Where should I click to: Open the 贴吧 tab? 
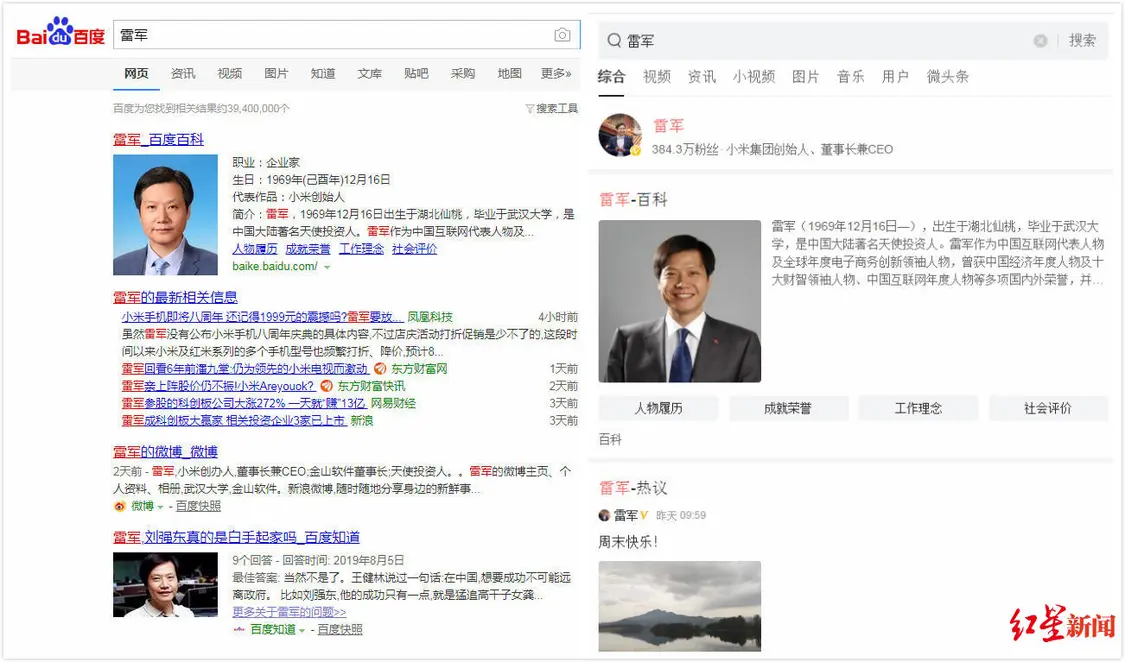(416, 73)
